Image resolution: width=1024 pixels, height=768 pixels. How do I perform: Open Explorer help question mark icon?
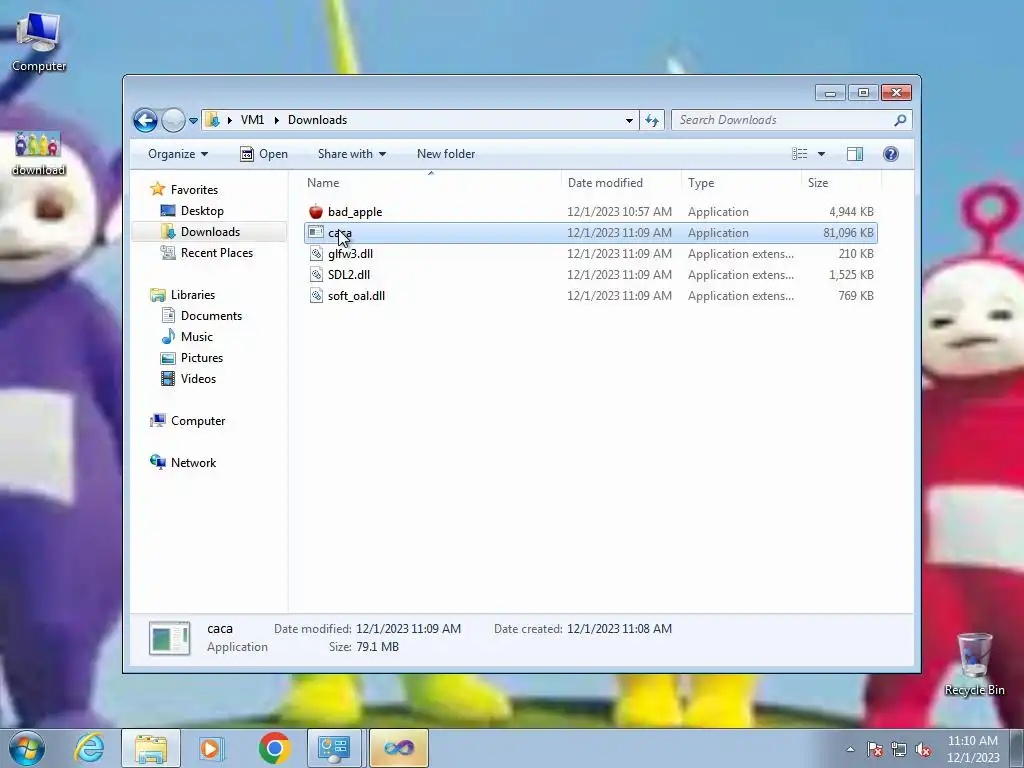point(891,154)
